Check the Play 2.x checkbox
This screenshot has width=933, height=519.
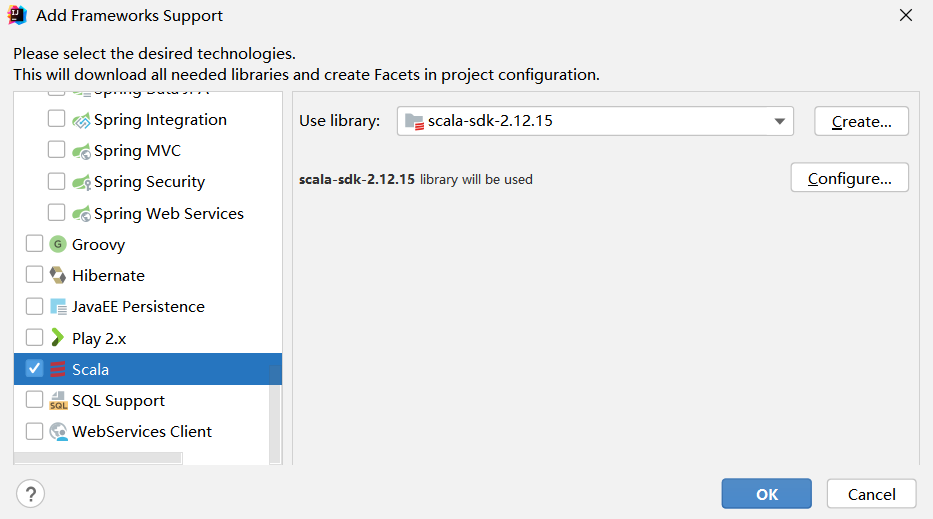(x=35, y=337)
